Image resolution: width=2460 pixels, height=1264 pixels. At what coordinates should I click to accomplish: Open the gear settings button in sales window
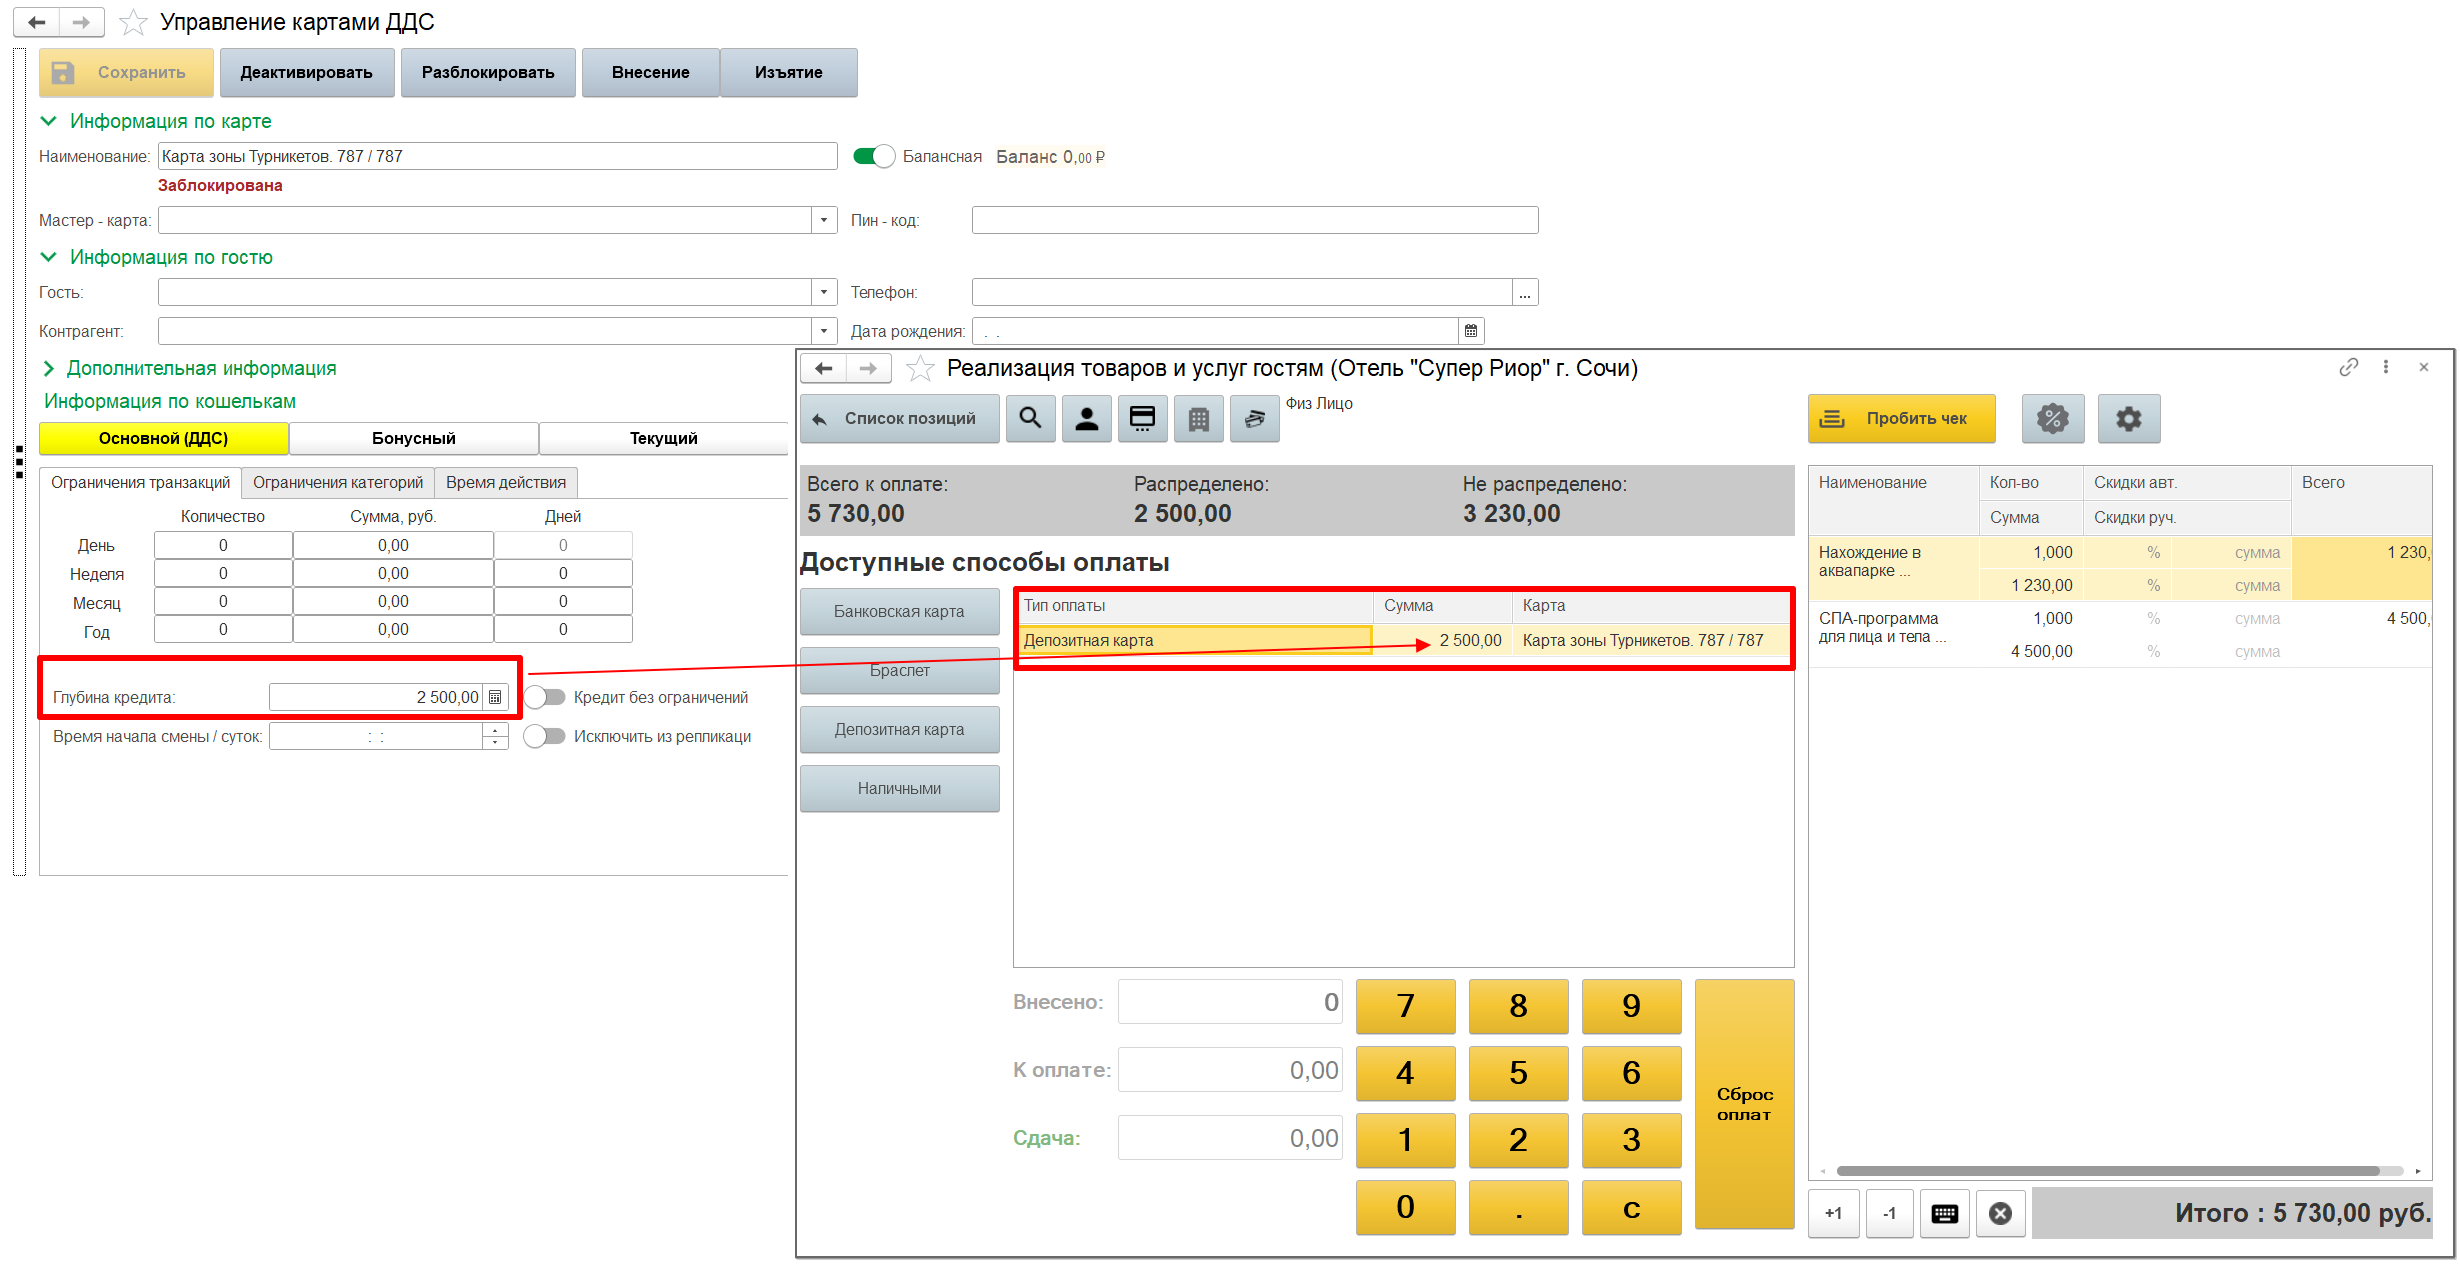click(x=2128, y=418)
